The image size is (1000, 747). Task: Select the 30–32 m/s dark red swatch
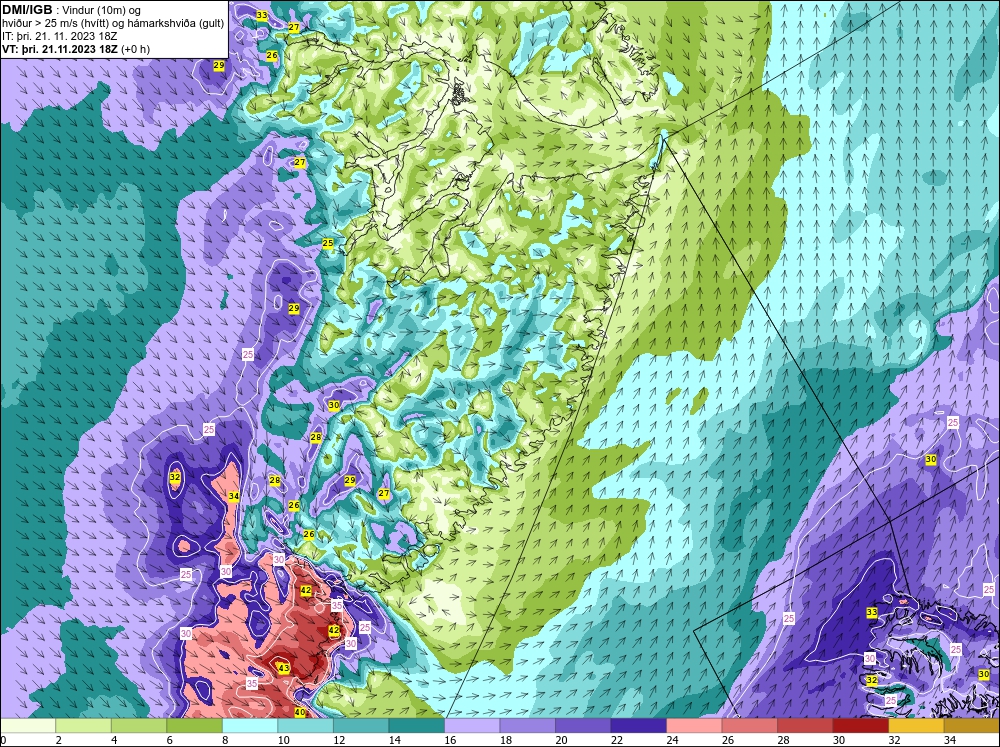coord(860,725)
